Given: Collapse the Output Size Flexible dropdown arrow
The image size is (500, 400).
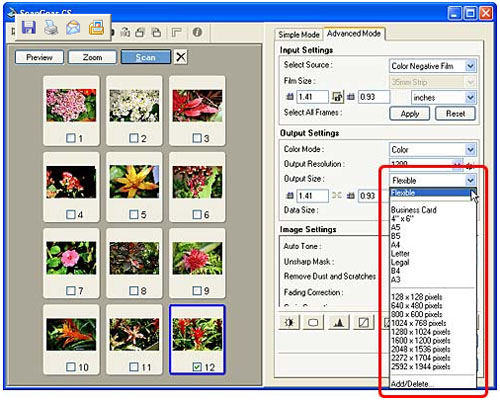Looking at the screenshot, I should pos(470,180).
